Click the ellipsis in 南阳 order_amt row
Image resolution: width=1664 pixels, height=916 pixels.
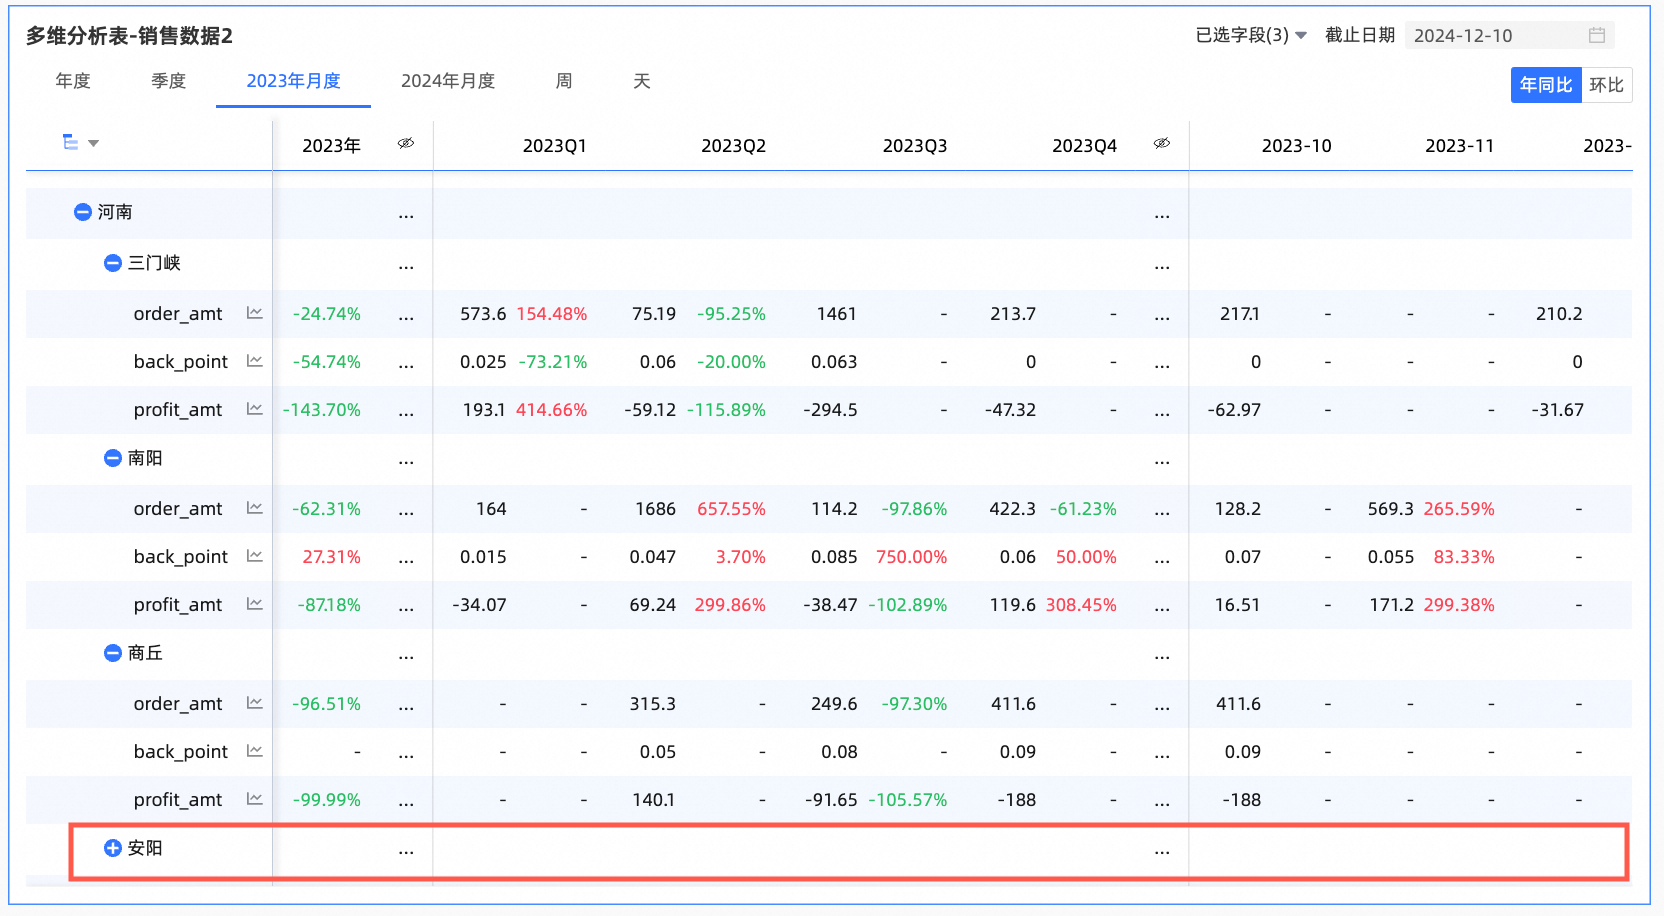406,510
